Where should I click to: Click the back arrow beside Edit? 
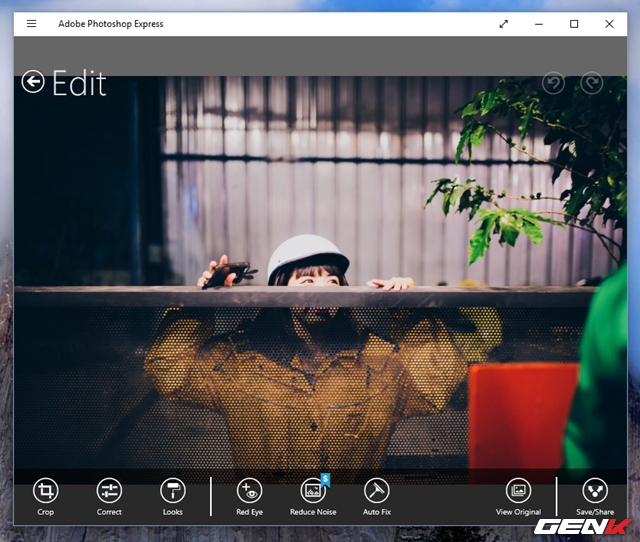(33, 82)
